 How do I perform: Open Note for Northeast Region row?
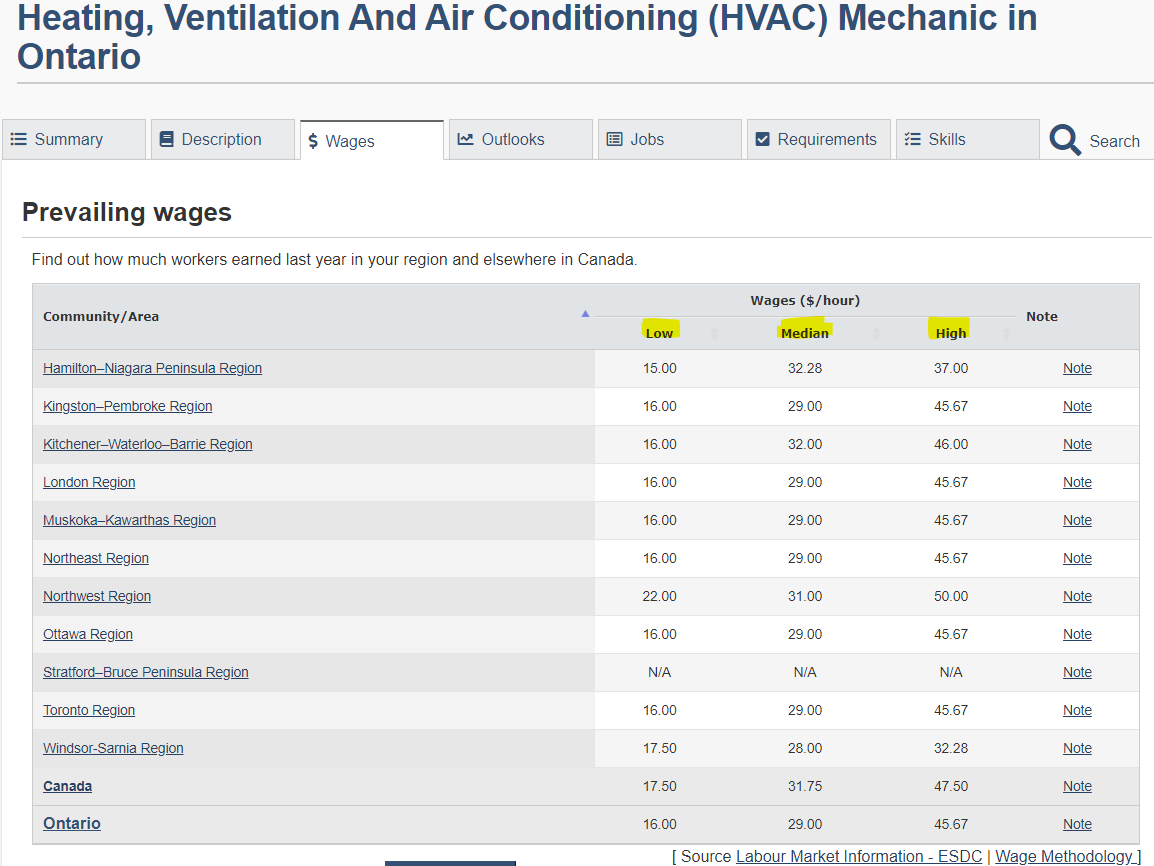[1077, 558]
